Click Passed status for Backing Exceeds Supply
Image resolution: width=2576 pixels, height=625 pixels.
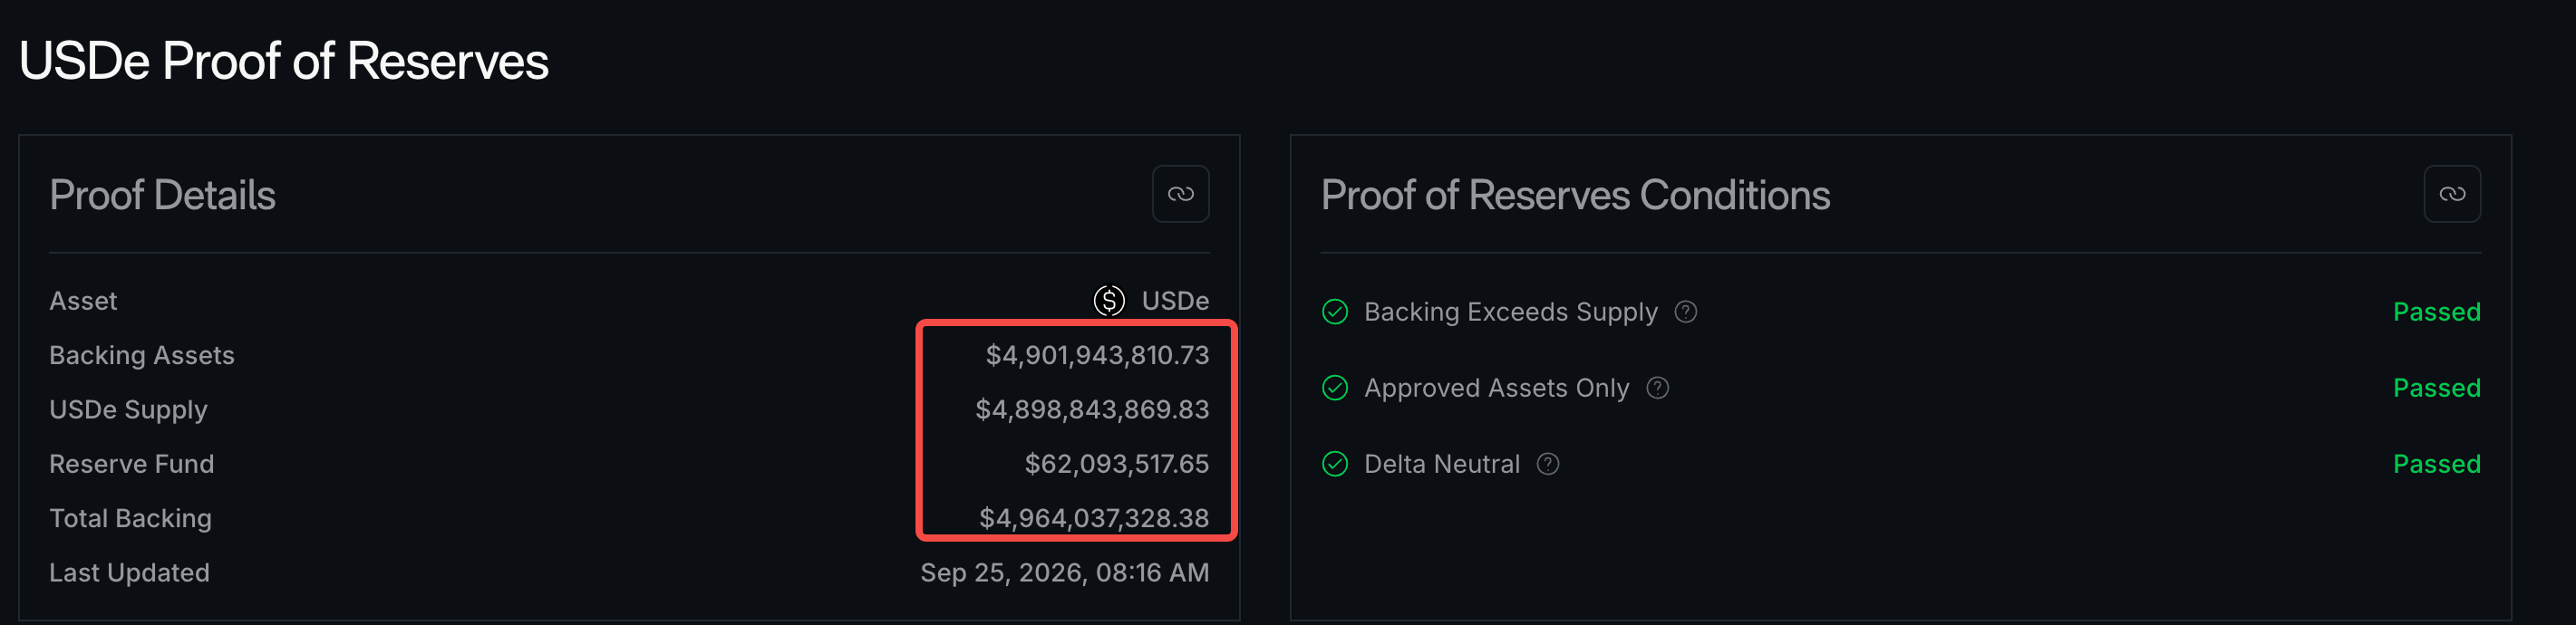tap(2436, 312)
